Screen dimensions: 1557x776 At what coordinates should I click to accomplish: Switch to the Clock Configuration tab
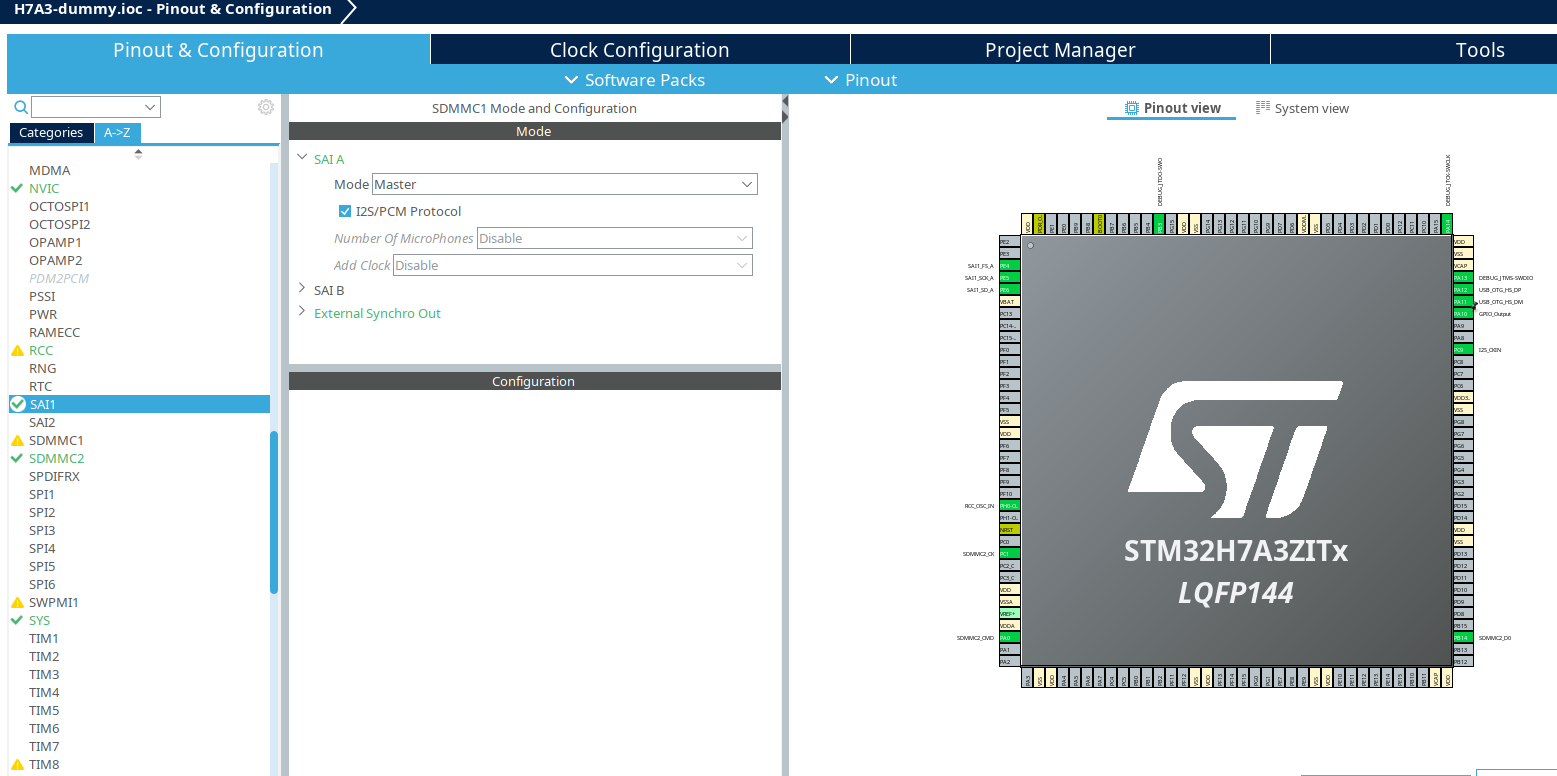[639, 49]
